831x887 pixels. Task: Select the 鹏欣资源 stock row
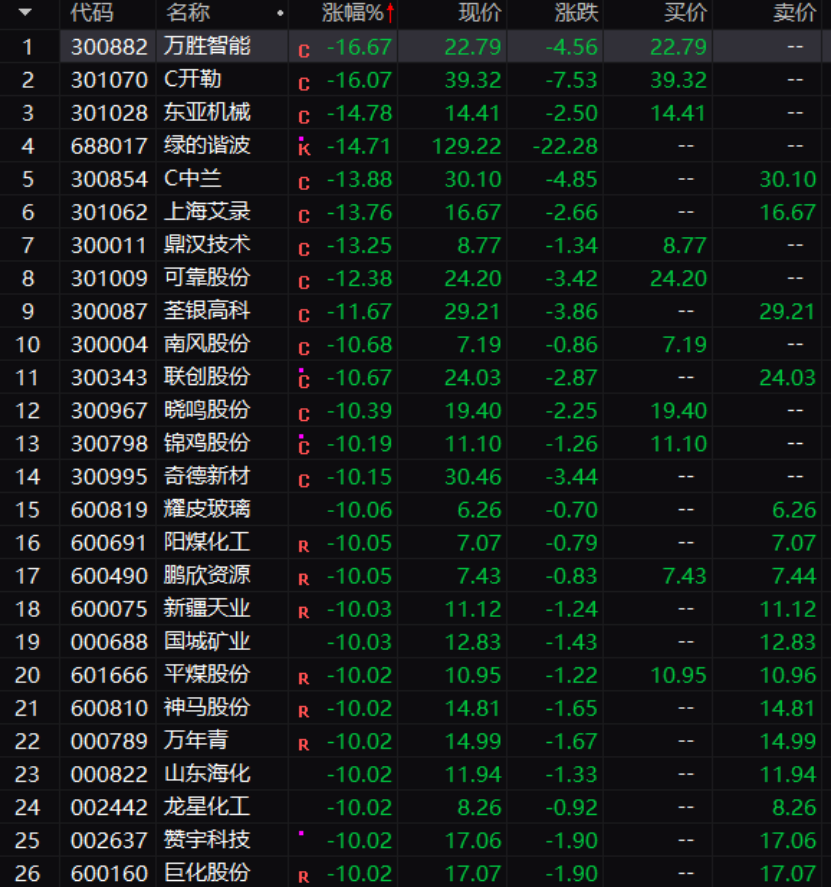click(207, 575)
